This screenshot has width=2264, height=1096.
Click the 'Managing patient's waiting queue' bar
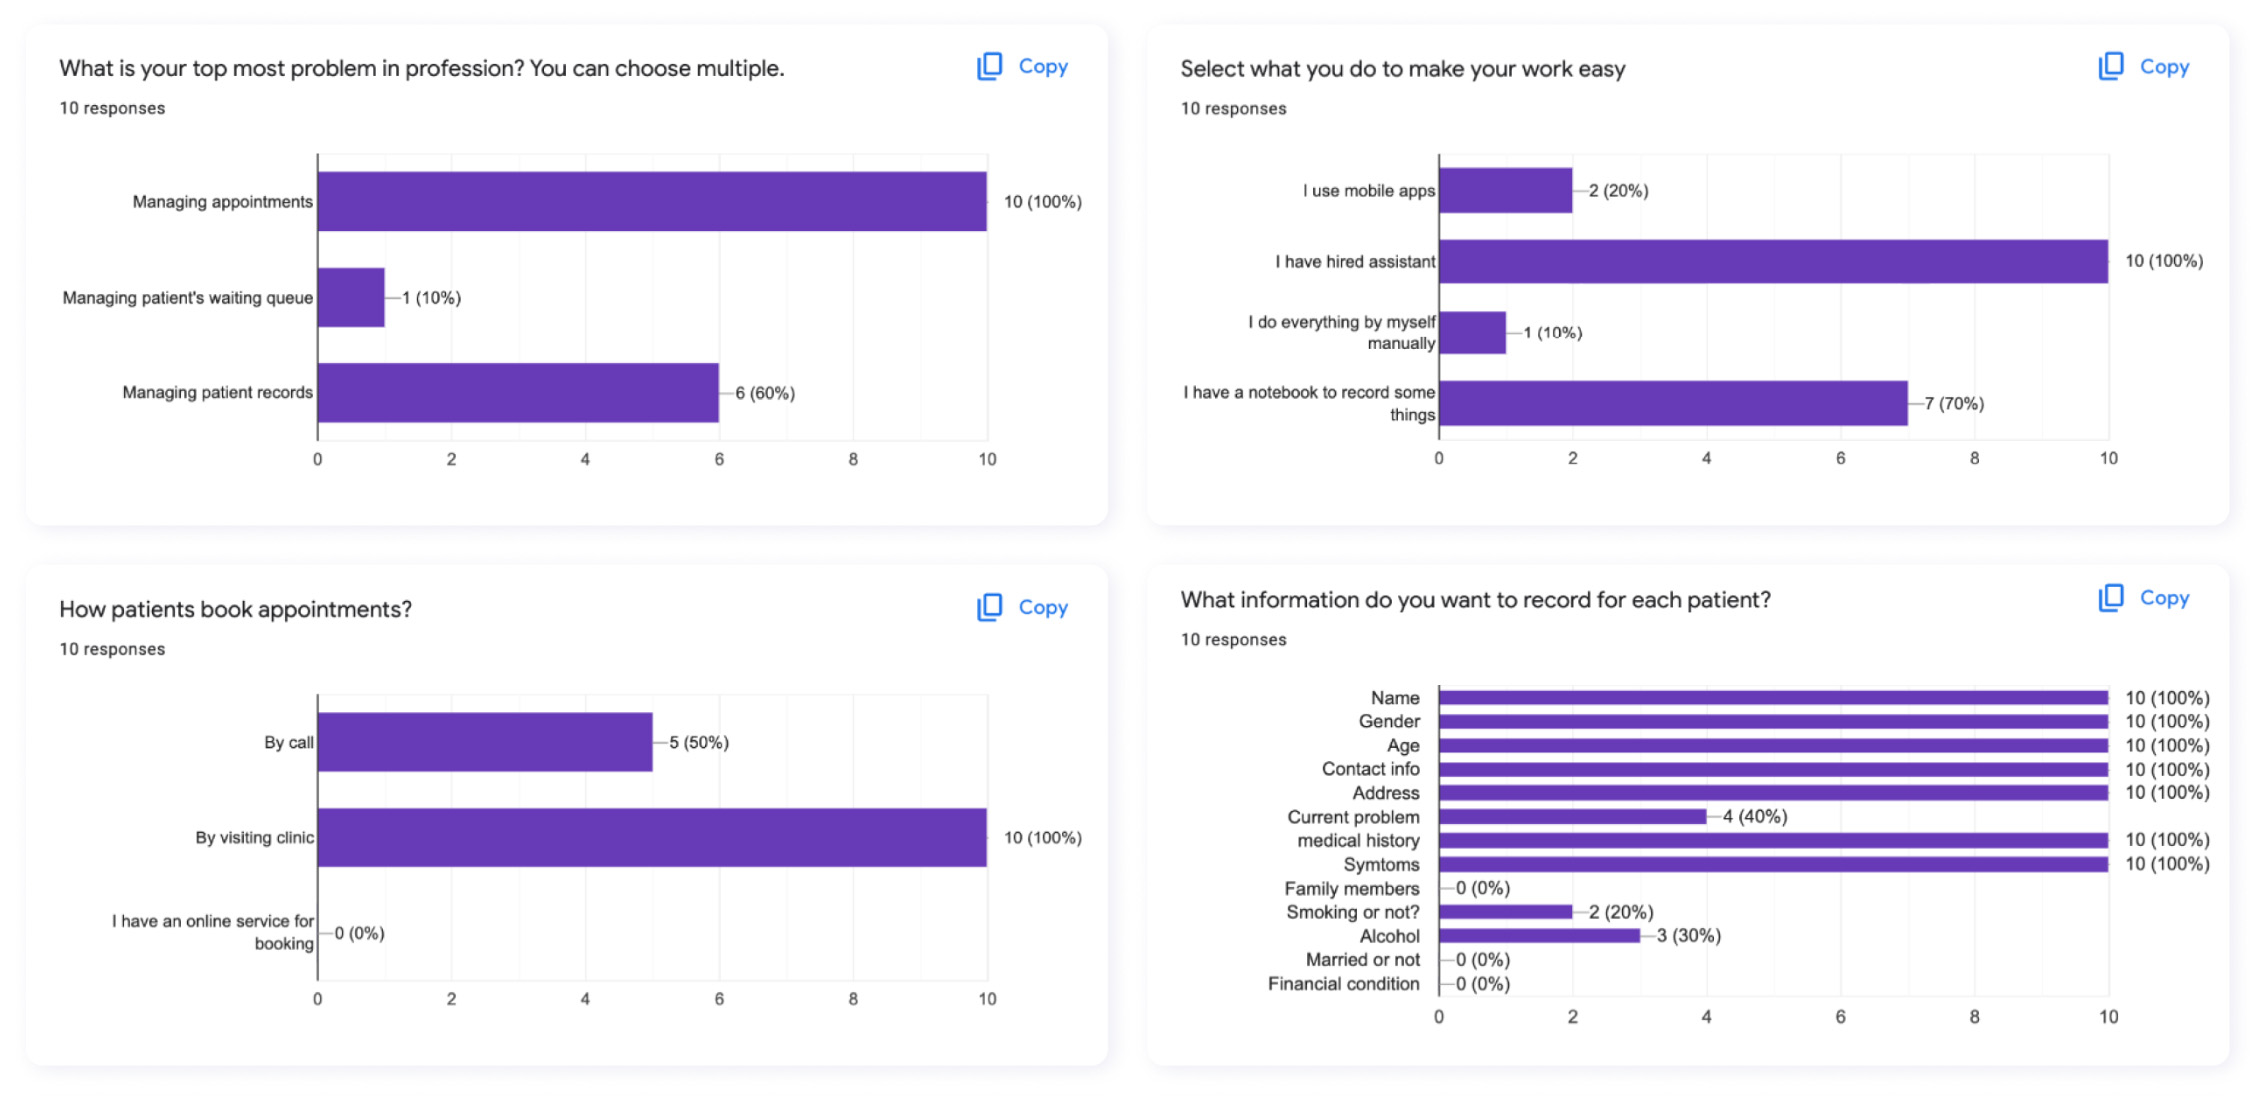tap(351, 297)
